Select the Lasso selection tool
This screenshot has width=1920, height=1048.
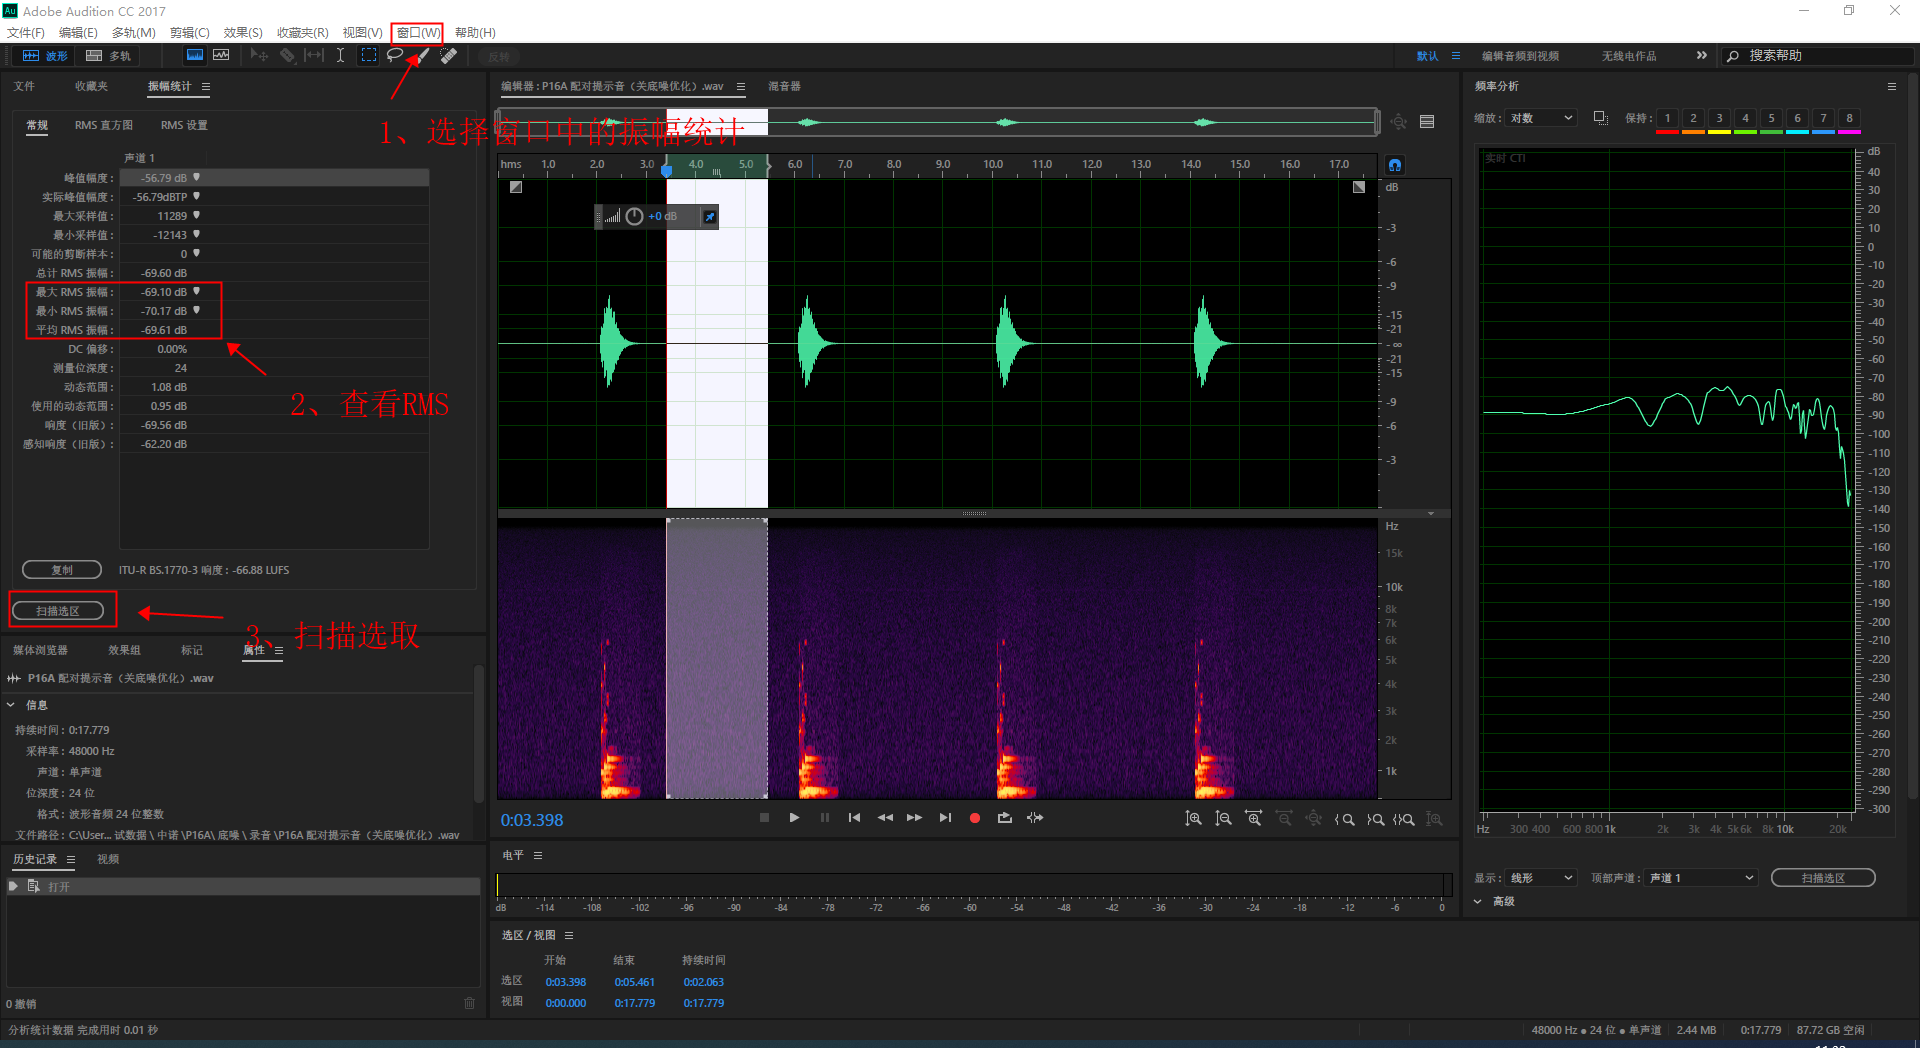[395, 56]
